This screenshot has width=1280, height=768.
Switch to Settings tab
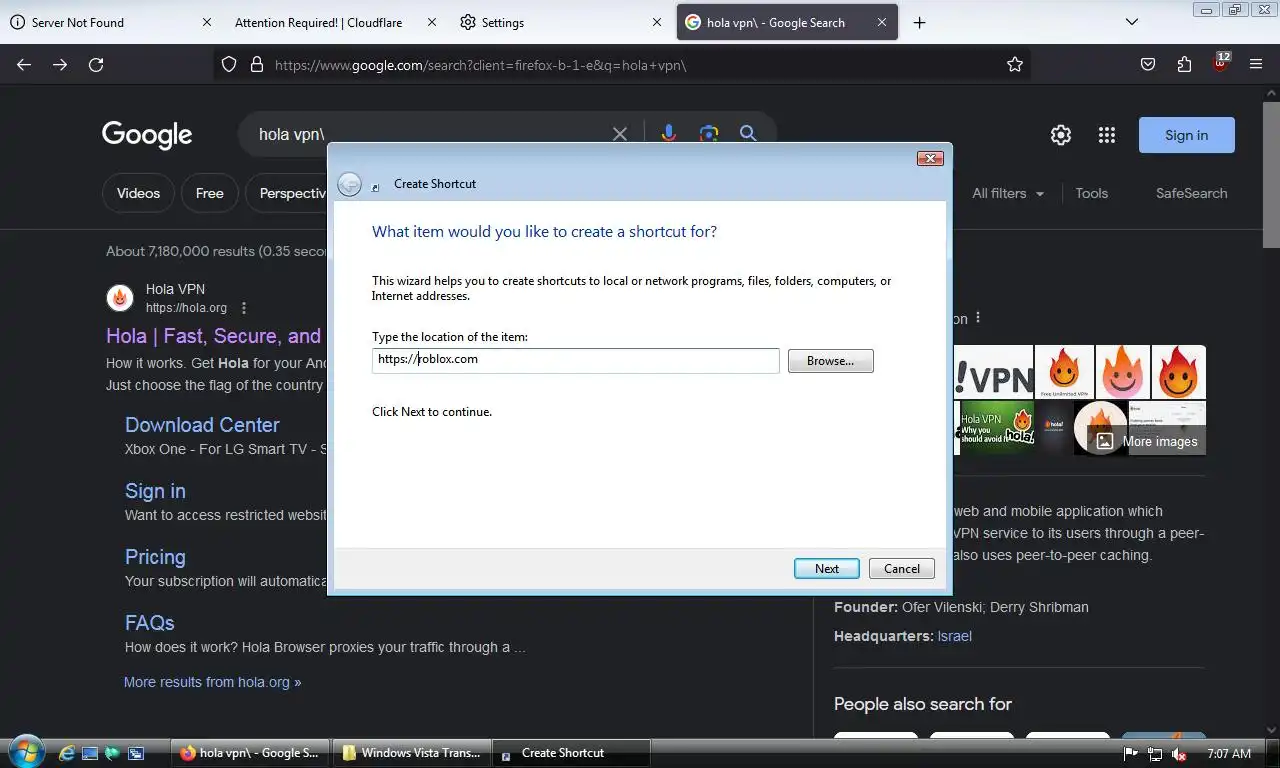[x=560, y=22]
